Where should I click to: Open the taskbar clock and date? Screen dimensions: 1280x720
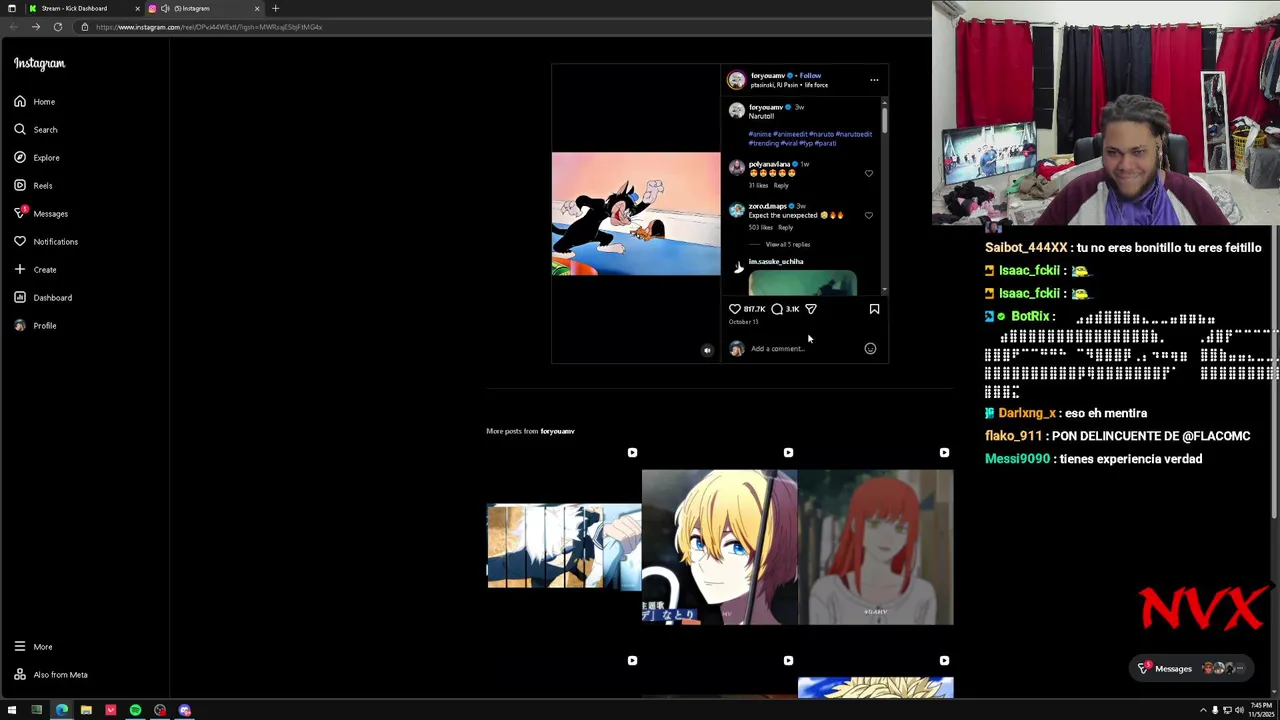pyautogui.click(x=1261, y=710)
